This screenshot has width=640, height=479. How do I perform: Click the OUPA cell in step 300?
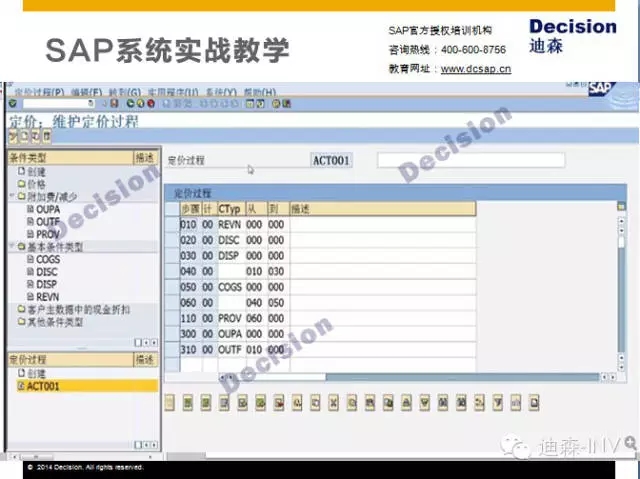[x=231, y=334]
